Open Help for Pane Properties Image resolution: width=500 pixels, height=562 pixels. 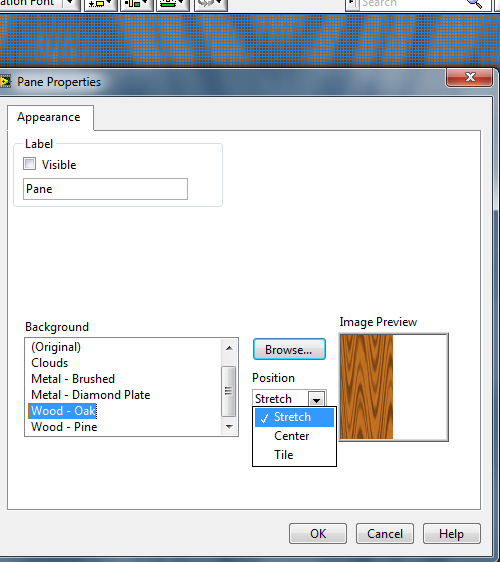click(x=452, y=534)
